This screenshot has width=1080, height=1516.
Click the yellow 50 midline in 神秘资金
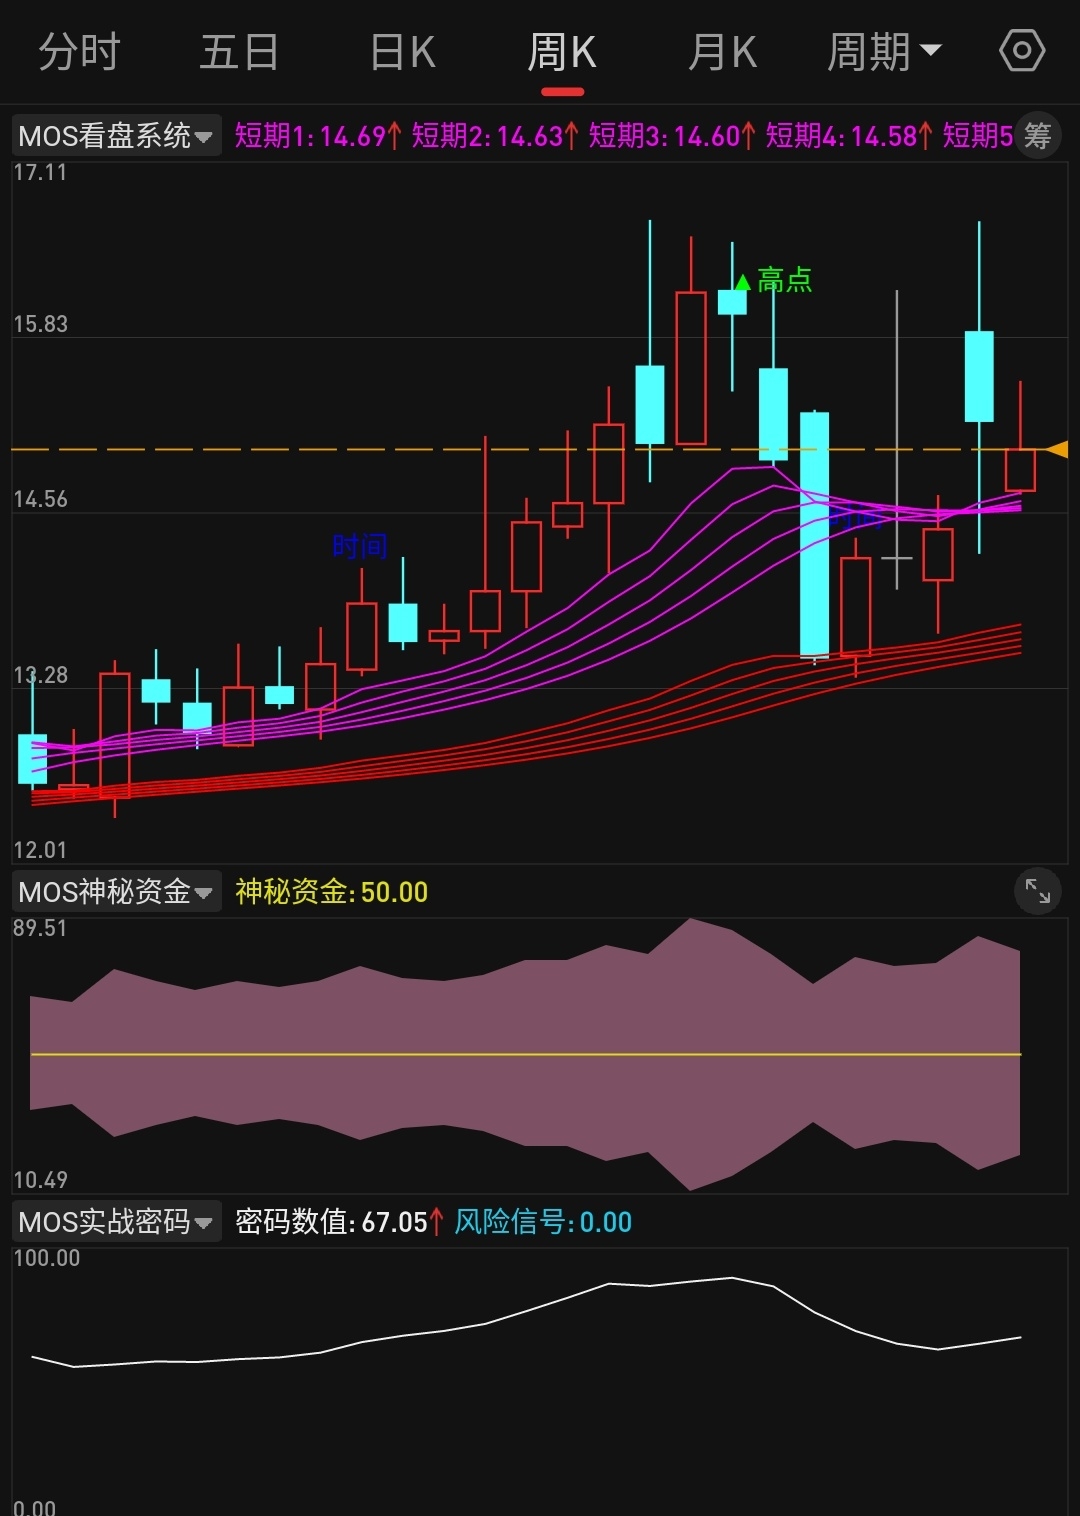[526, 1054]
